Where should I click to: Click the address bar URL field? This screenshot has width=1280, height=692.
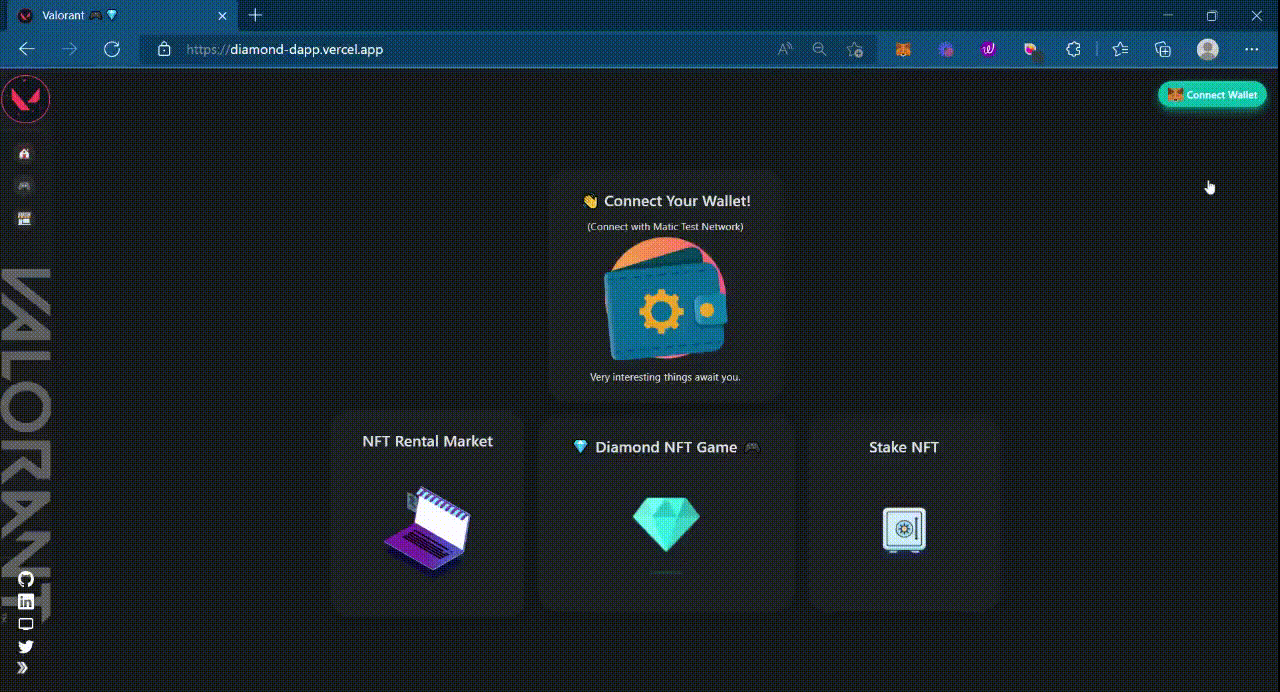tap(450, 49)
